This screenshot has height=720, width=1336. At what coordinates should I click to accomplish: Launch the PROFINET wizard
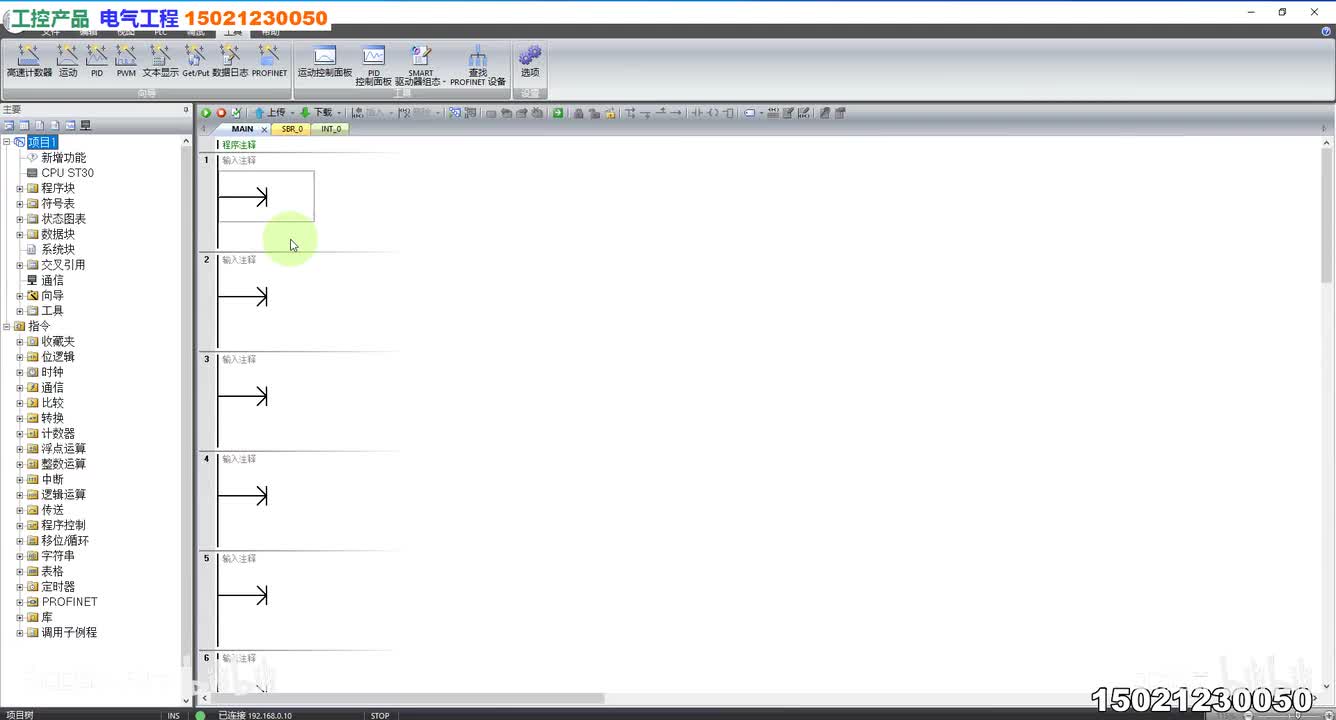click(x=269, y=61)
